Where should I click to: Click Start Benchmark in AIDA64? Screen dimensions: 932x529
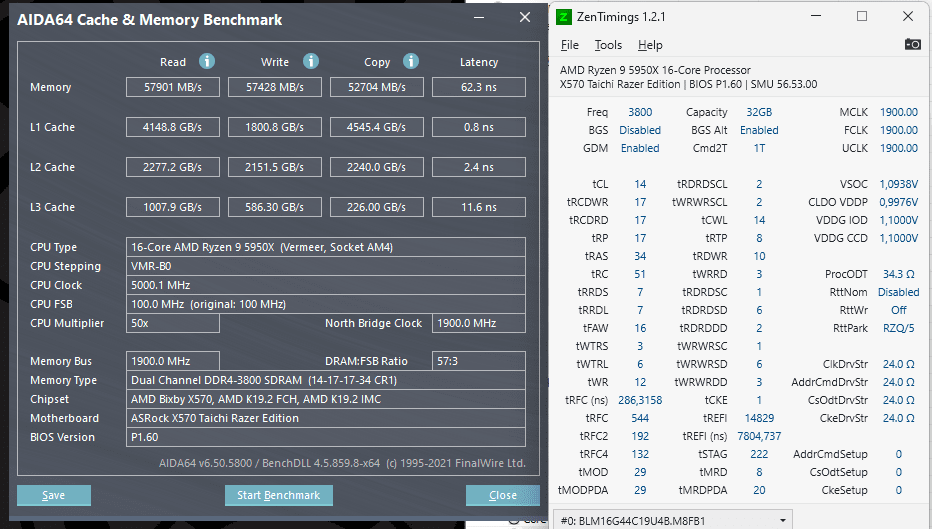coord(278,495)
